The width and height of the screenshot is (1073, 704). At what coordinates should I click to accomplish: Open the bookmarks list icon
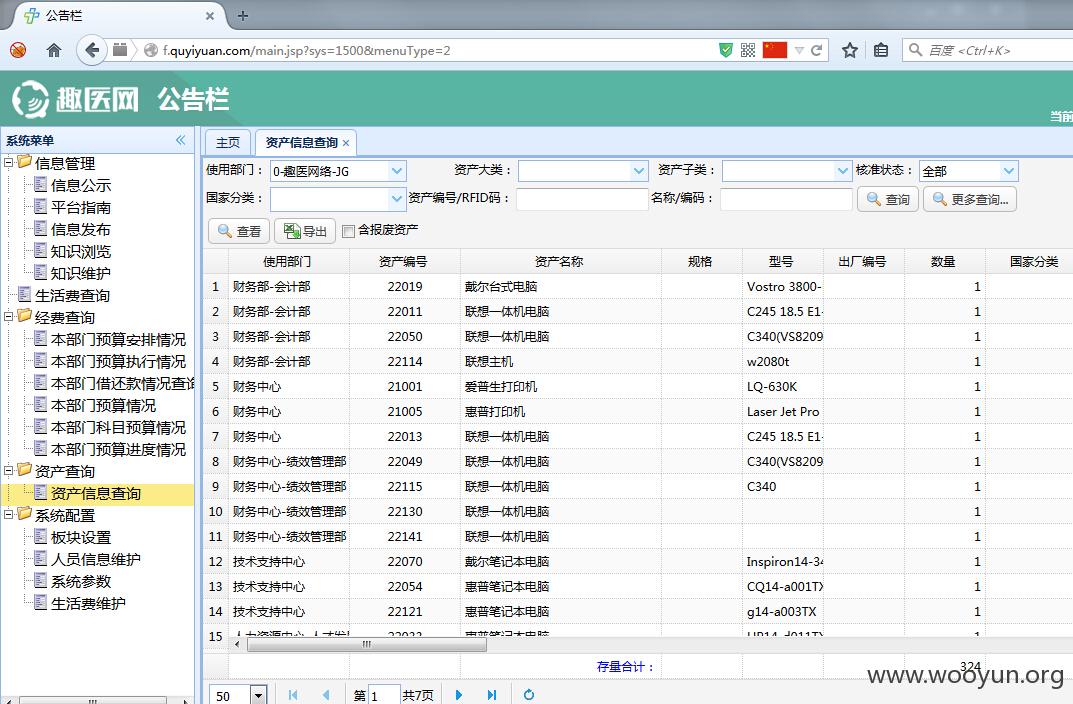pyautogui.click(x=881, y=50)
